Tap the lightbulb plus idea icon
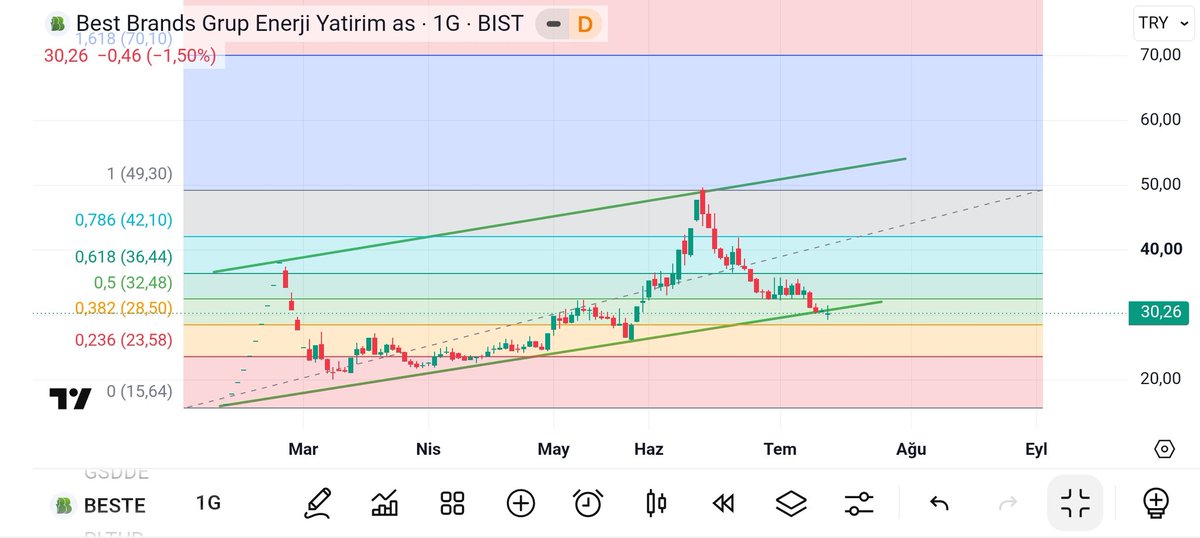 coord(1155,503)
